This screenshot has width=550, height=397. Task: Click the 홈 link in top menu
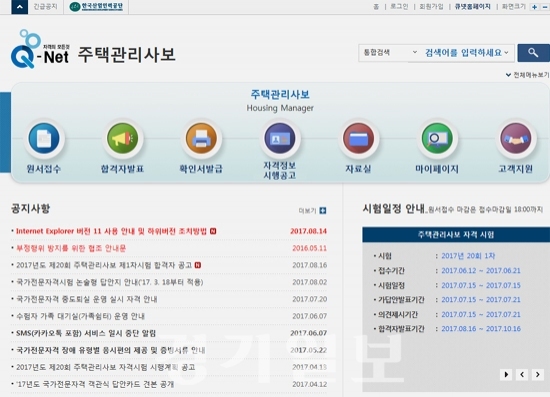click(x=376, y=7)
